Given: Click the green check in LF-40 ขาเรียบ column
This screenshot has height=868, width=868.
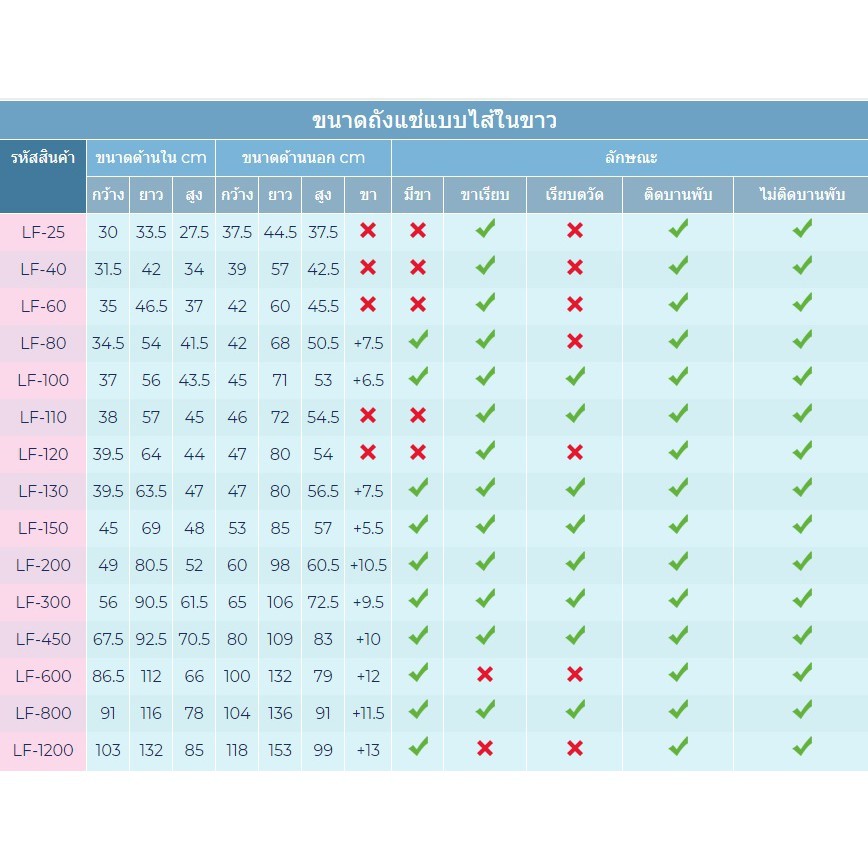Looking at the screenshot, I should [x=485, y=267].
